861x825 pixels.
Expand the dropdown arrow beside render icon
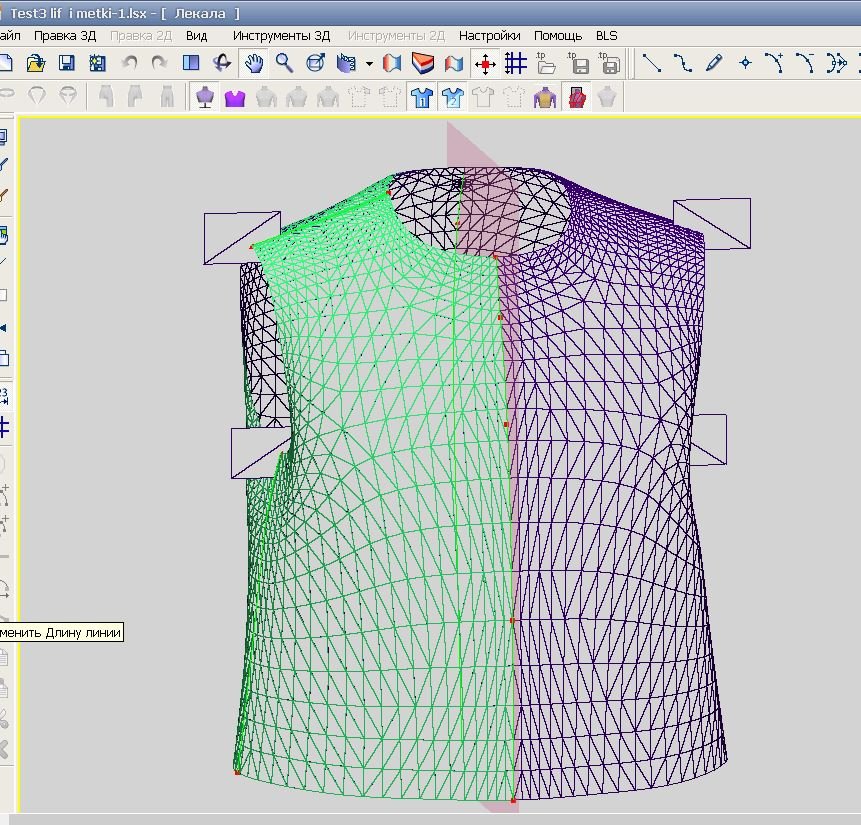[x=369, y=64]
